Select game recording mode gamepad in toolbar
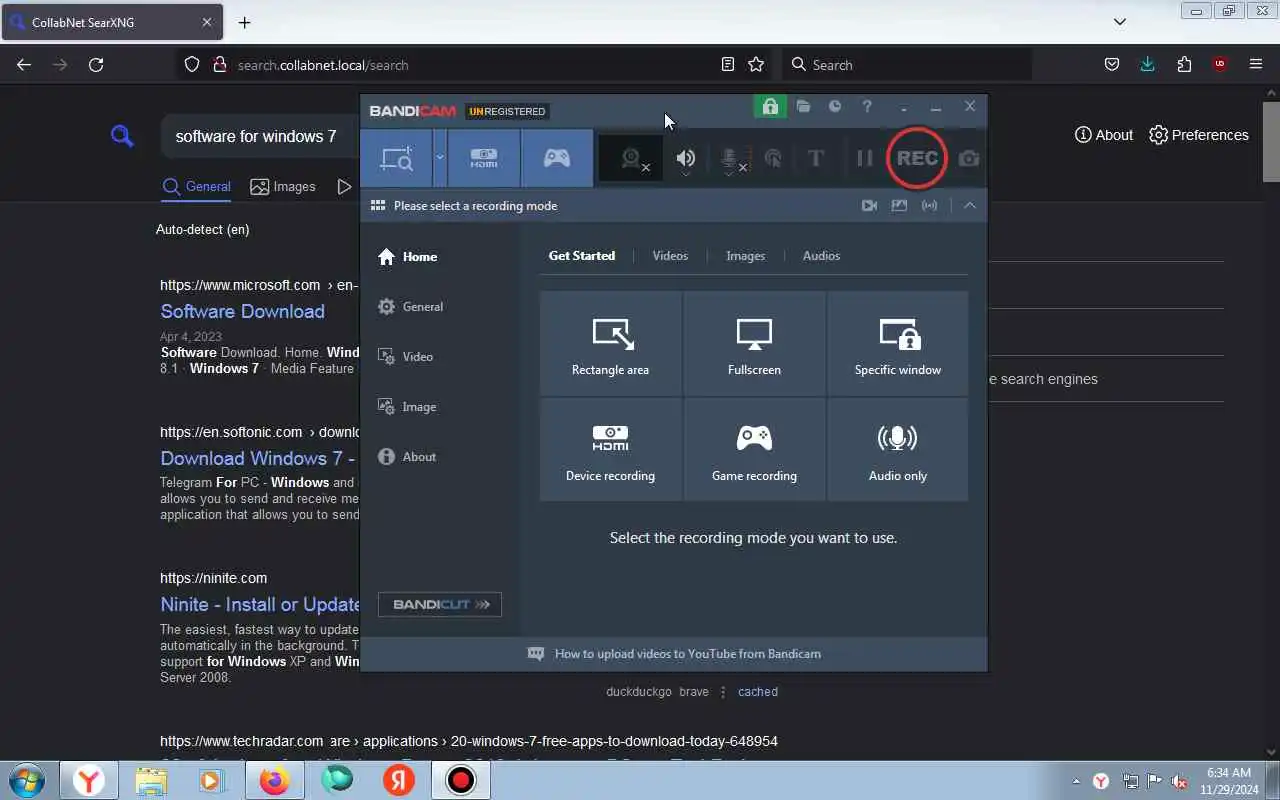Screen dimensions: 1280x800 [557, 158]
